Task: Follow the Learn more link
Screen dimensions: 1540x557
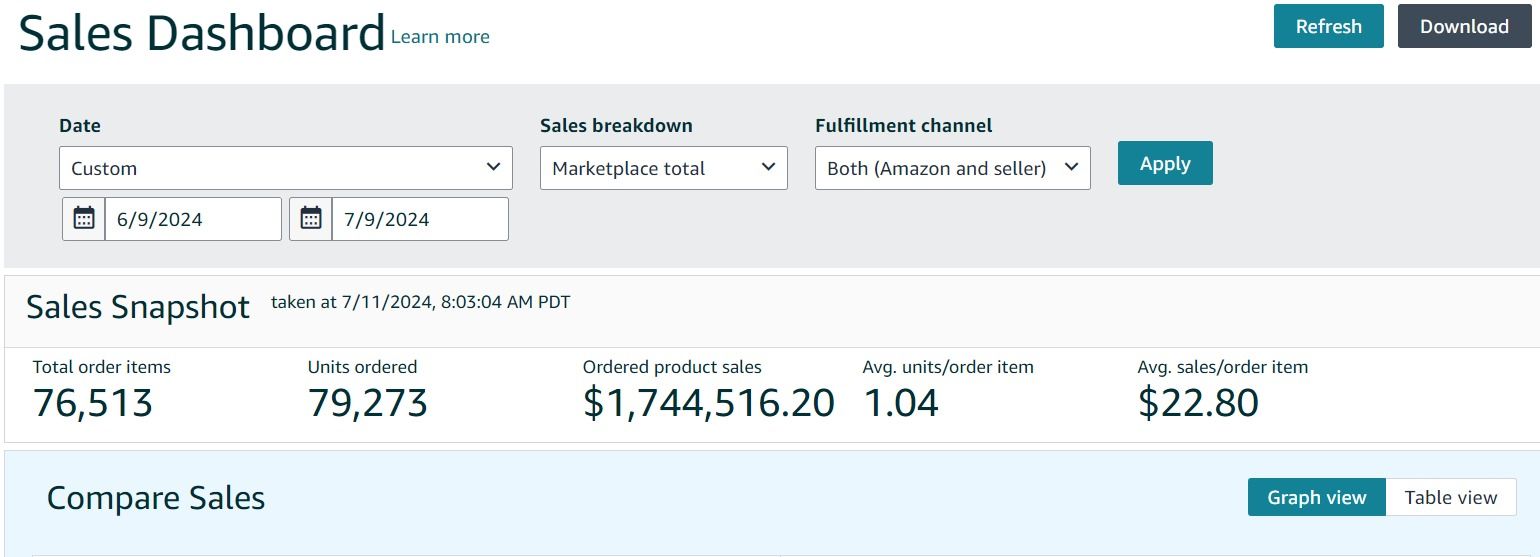Action: pos(440,37)
